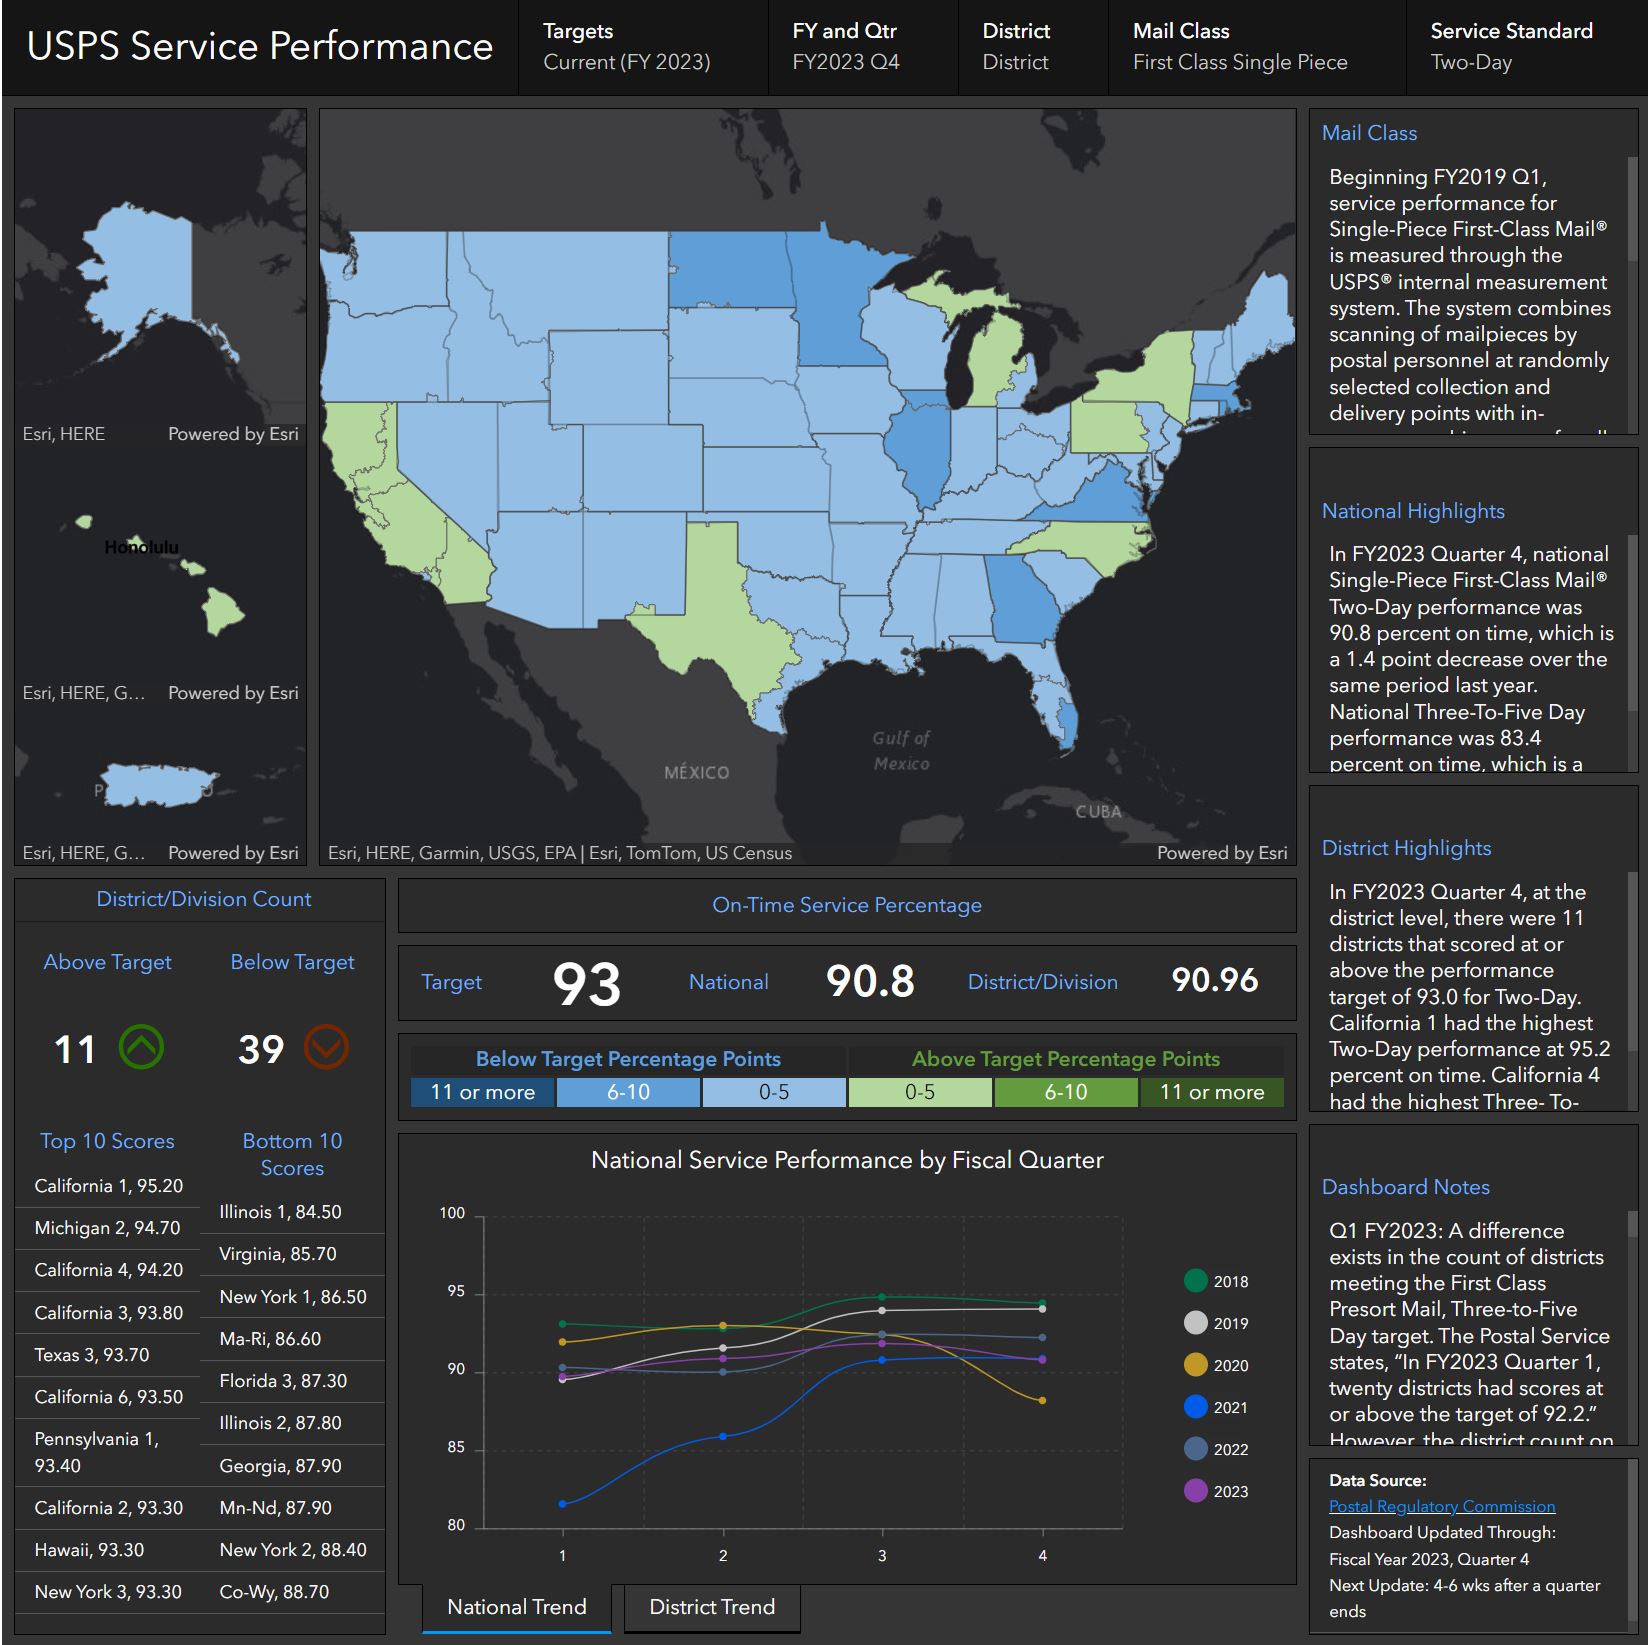Toggle the 2020 legend circle
1648x1645 pixels.
1195,1365
